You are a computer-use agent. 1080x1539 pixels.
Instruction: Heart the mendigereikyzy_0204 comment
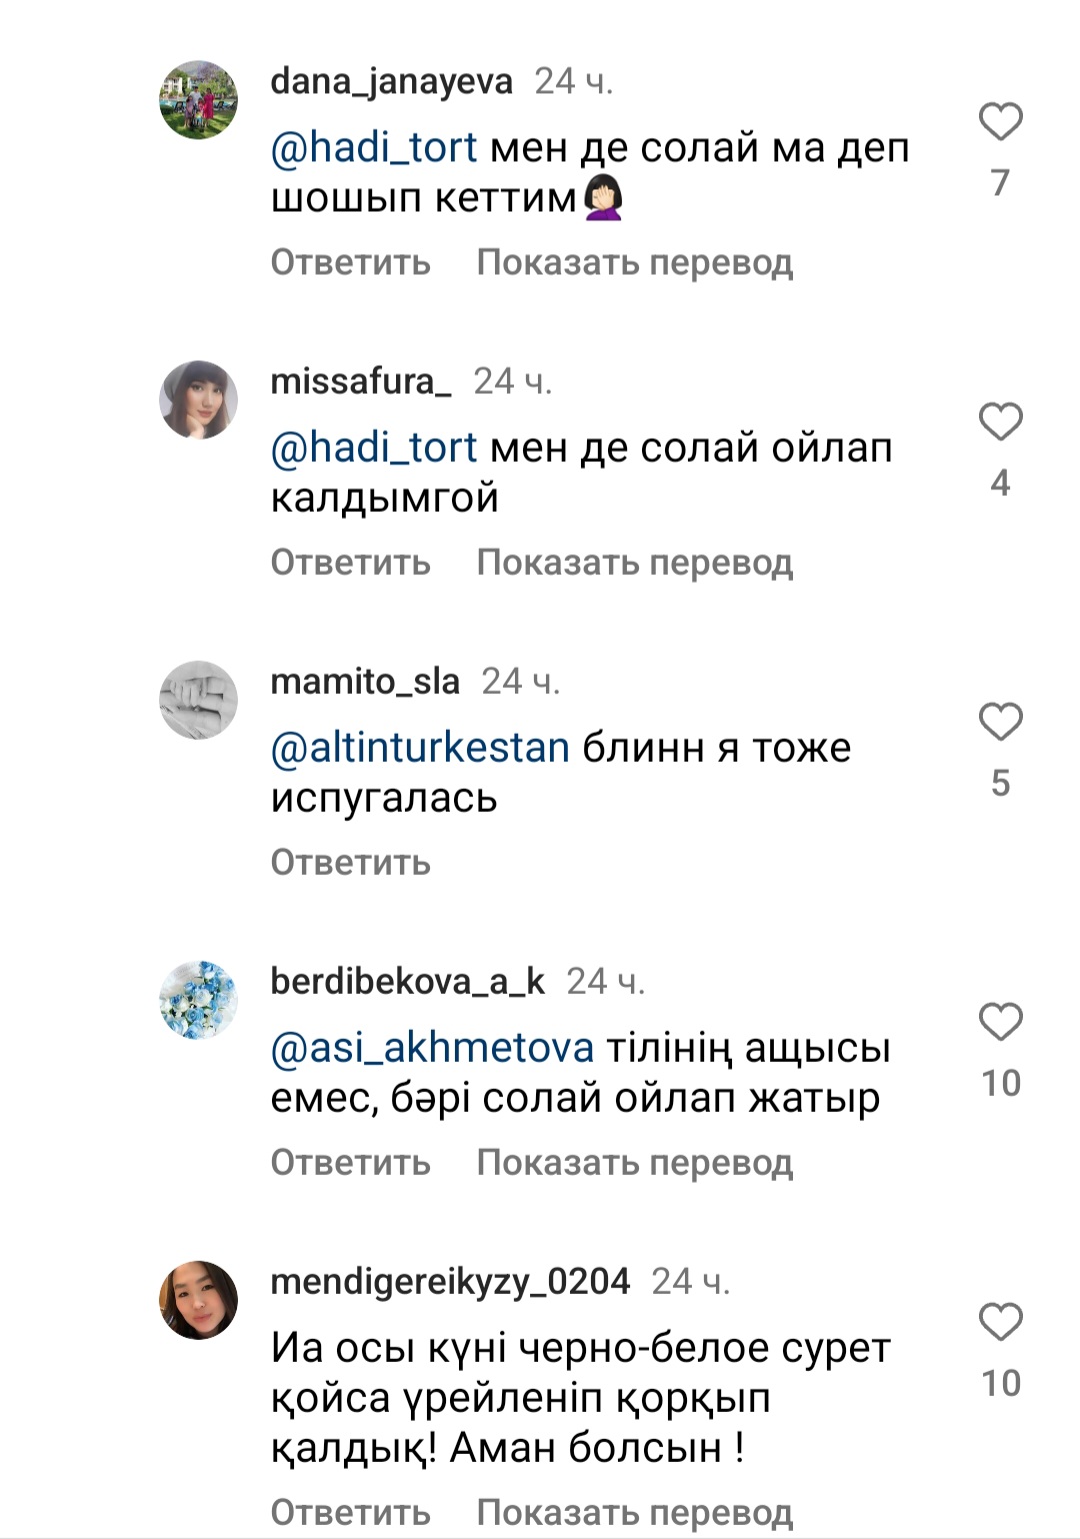click(1000, 1322)
